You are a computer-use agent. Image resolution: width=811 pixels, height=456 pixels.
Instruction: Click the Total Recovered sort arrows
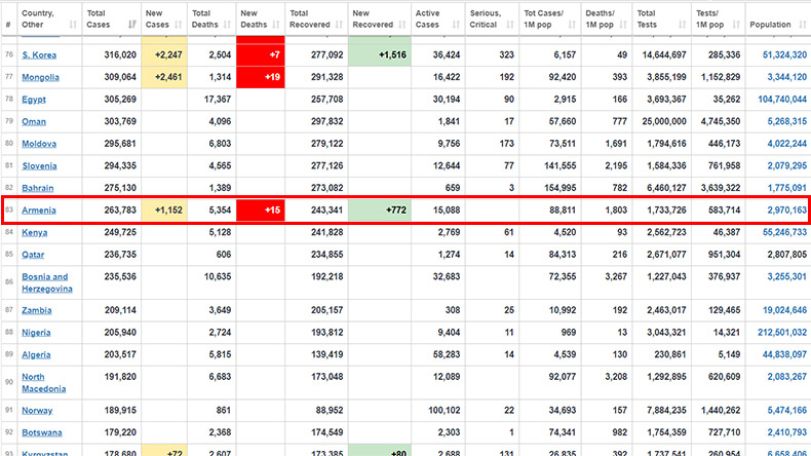339,24
